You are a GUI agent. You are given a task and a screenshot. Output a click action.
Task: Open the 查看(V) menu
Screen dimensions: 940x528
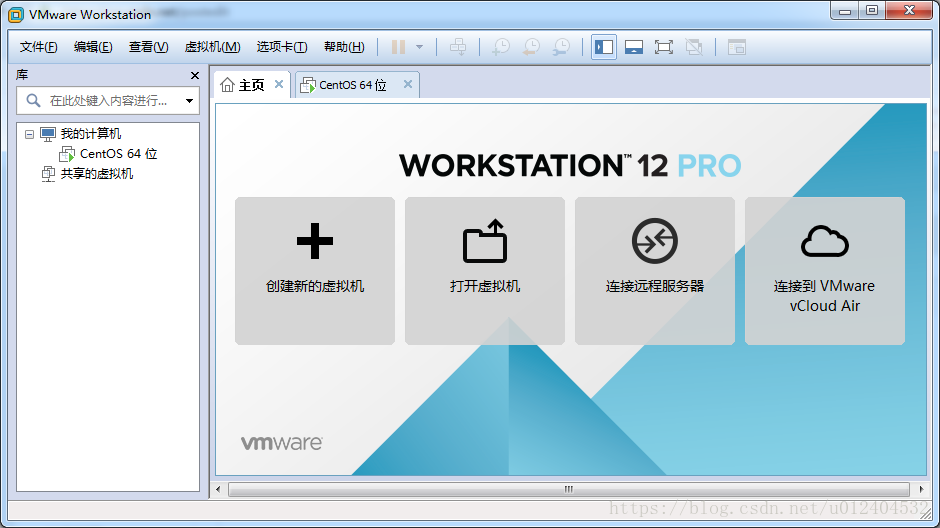tap(148, 47)
